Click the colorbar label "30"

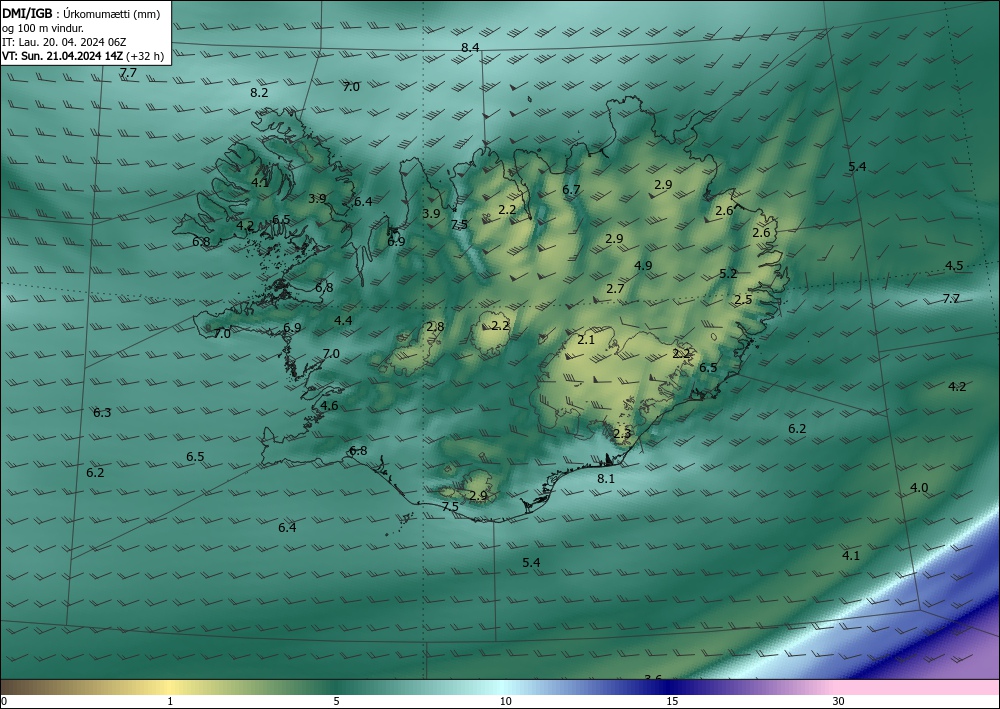pos(839,701)
